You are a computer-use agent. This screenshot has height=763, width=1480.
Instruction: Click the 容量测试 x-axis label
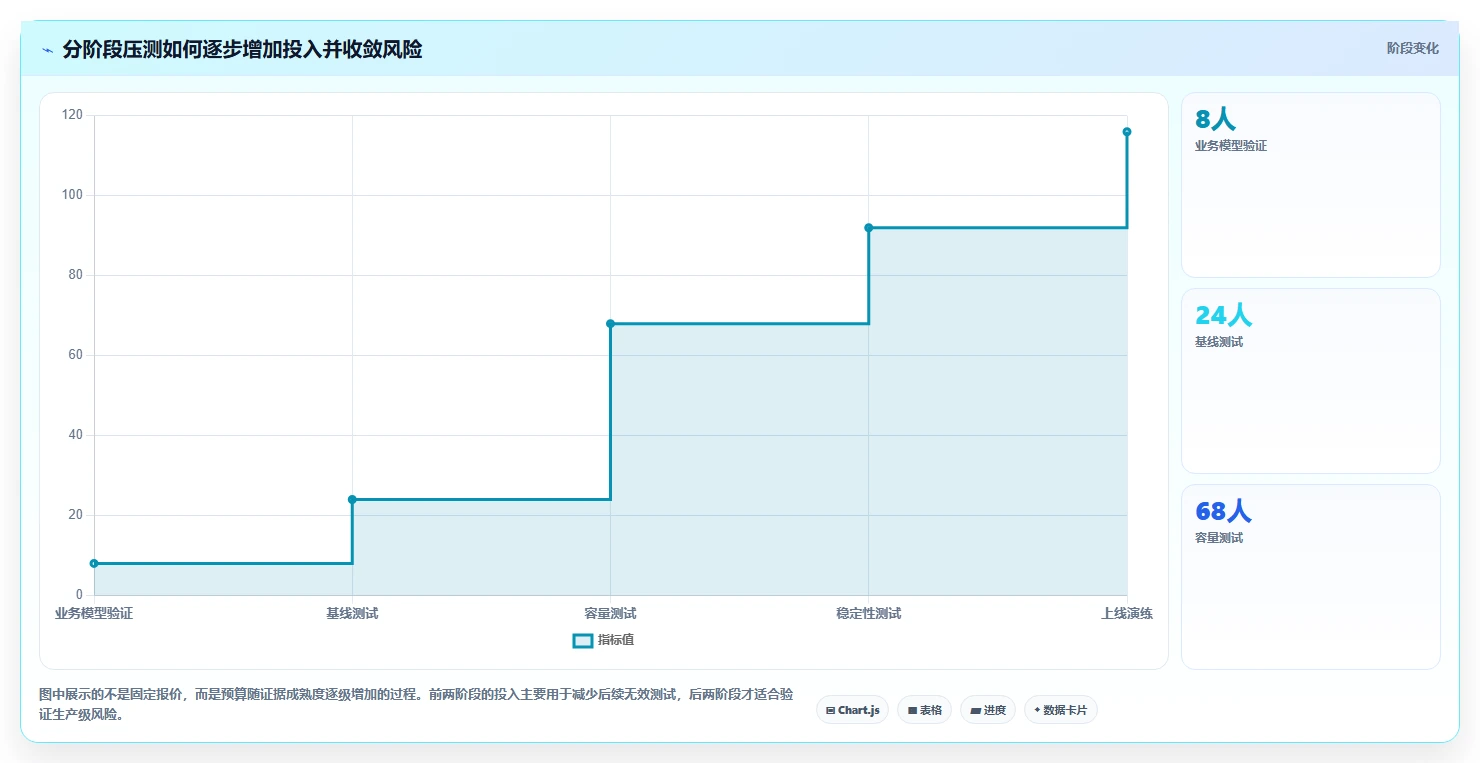pos(610,613)
